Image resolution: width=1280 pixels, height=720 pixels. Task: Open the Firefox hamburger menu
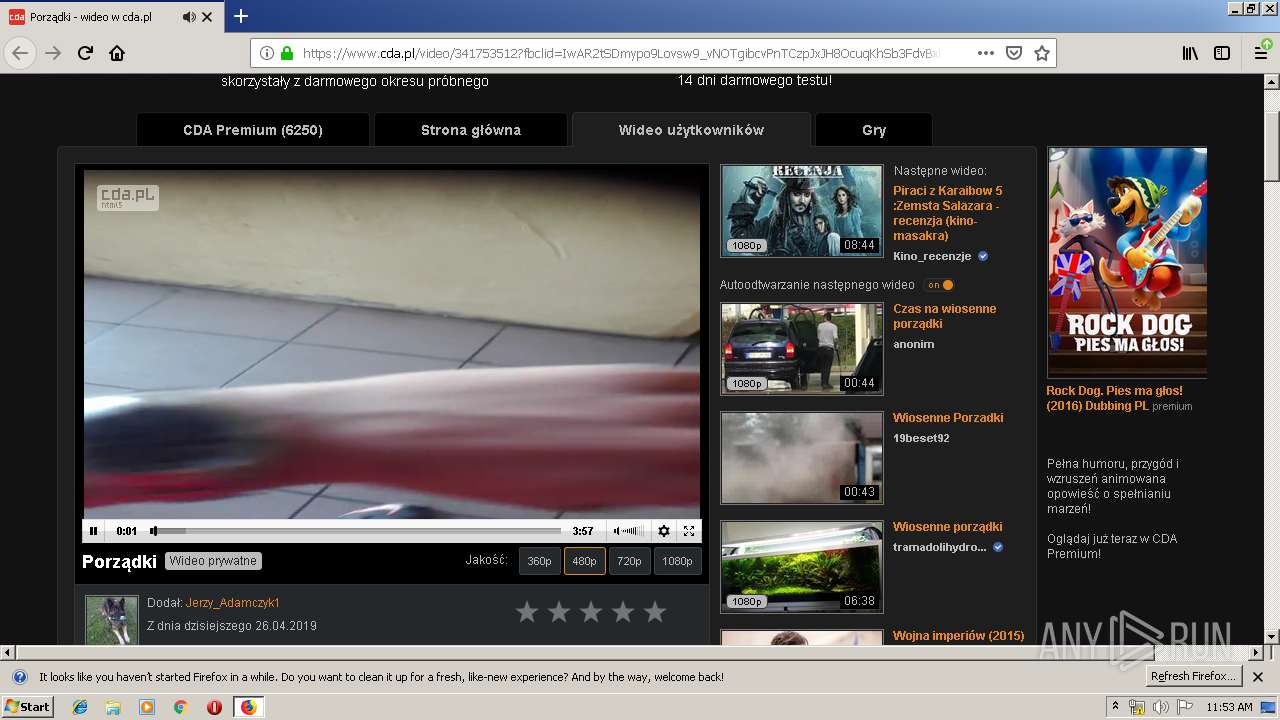click(x=1261, y=53)
